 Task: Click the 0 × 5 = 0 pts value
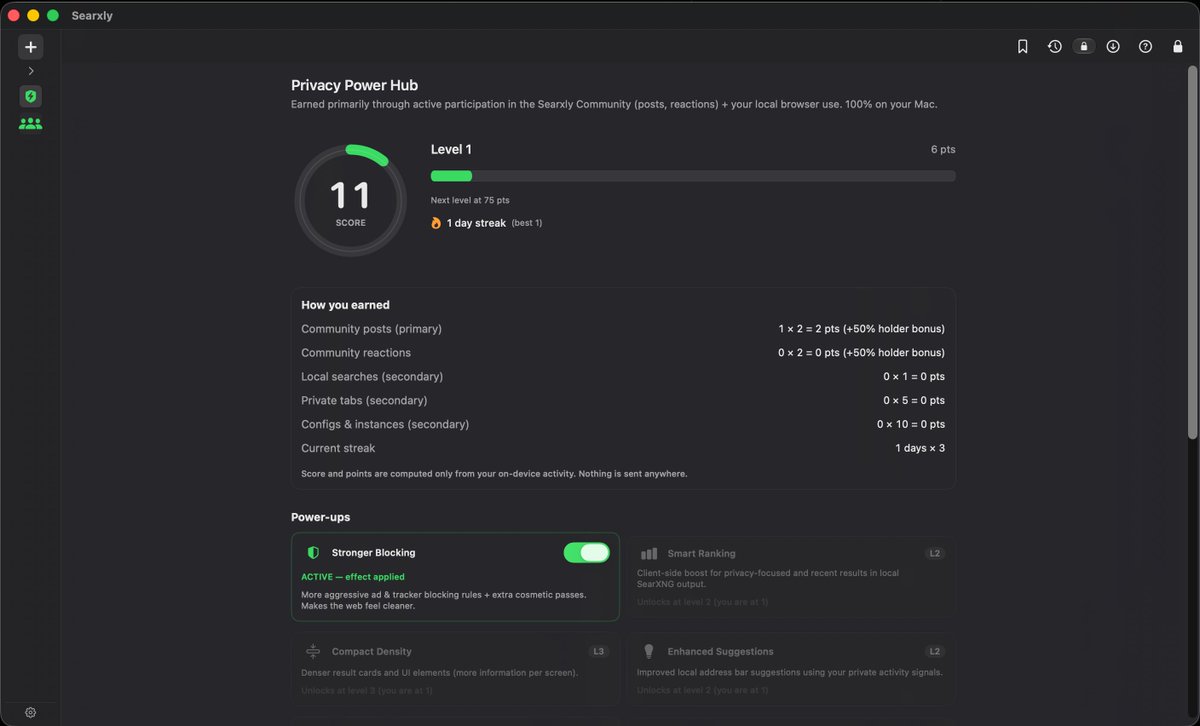coord(914,401)
